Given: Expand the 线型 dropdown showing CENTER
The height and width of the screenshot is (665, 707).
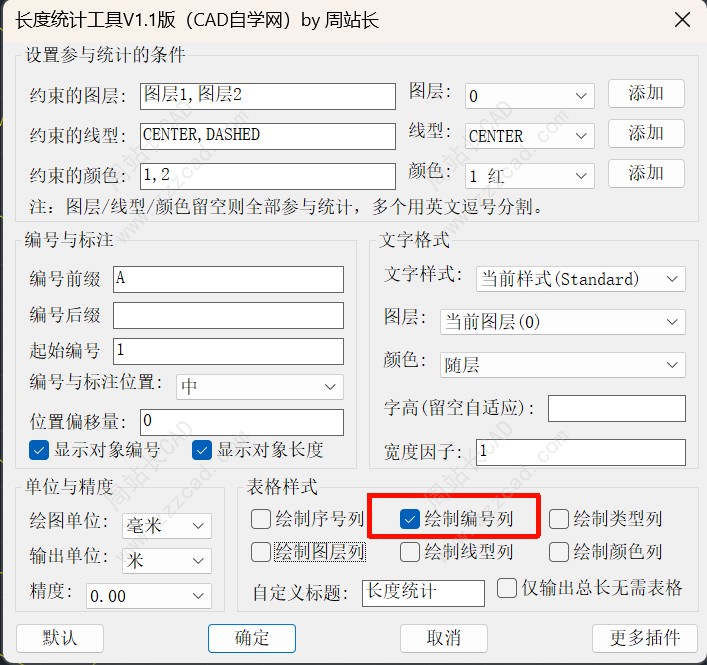Looking at the screenshot, I should pyautogui.click(x=530, y=136).
